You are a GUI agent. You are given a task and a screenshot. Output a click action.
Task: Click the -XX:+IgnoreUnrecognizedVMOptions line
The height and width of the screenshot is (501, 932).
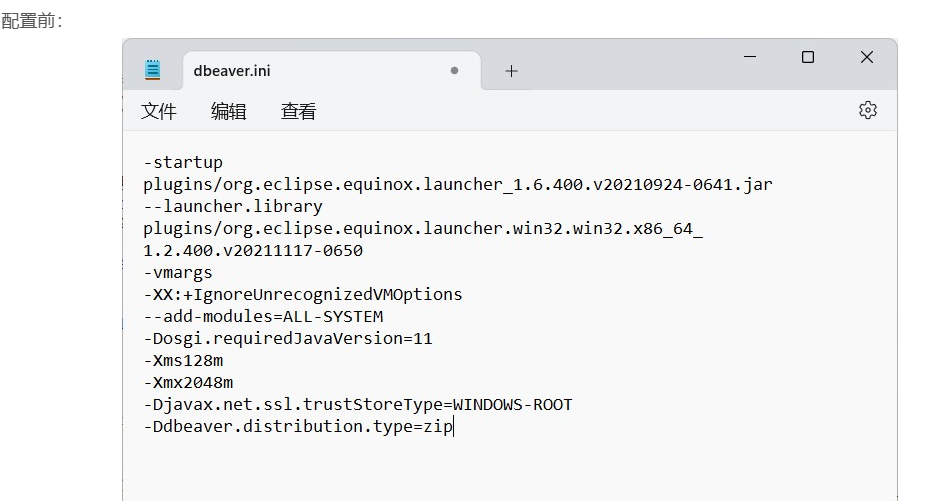(302, 294)
